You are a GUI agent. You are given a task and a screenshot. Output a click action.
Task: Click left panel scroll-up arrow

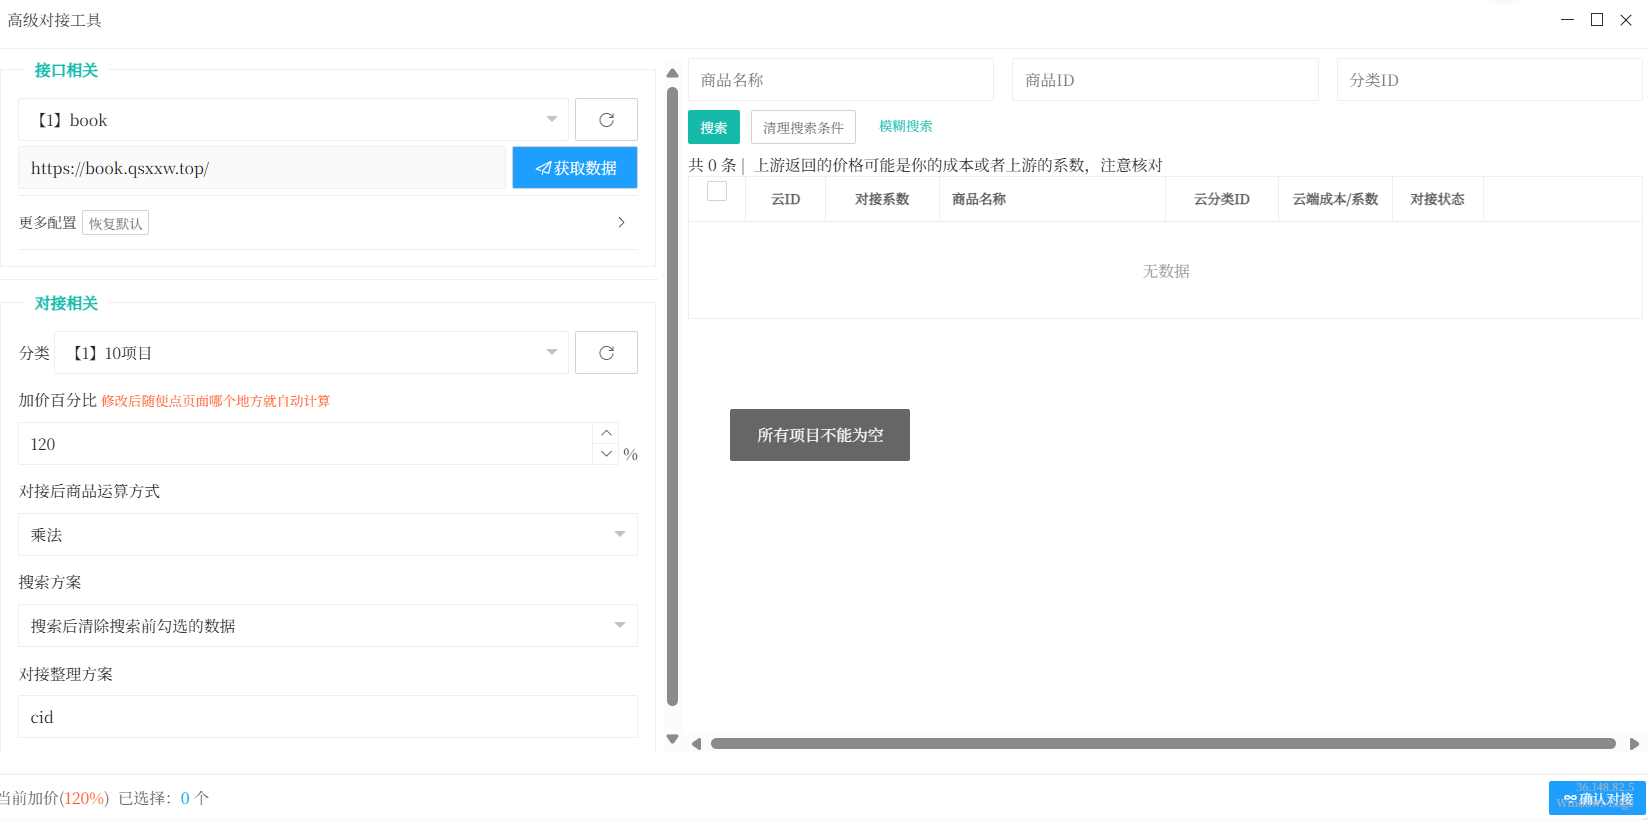(672, 73)
